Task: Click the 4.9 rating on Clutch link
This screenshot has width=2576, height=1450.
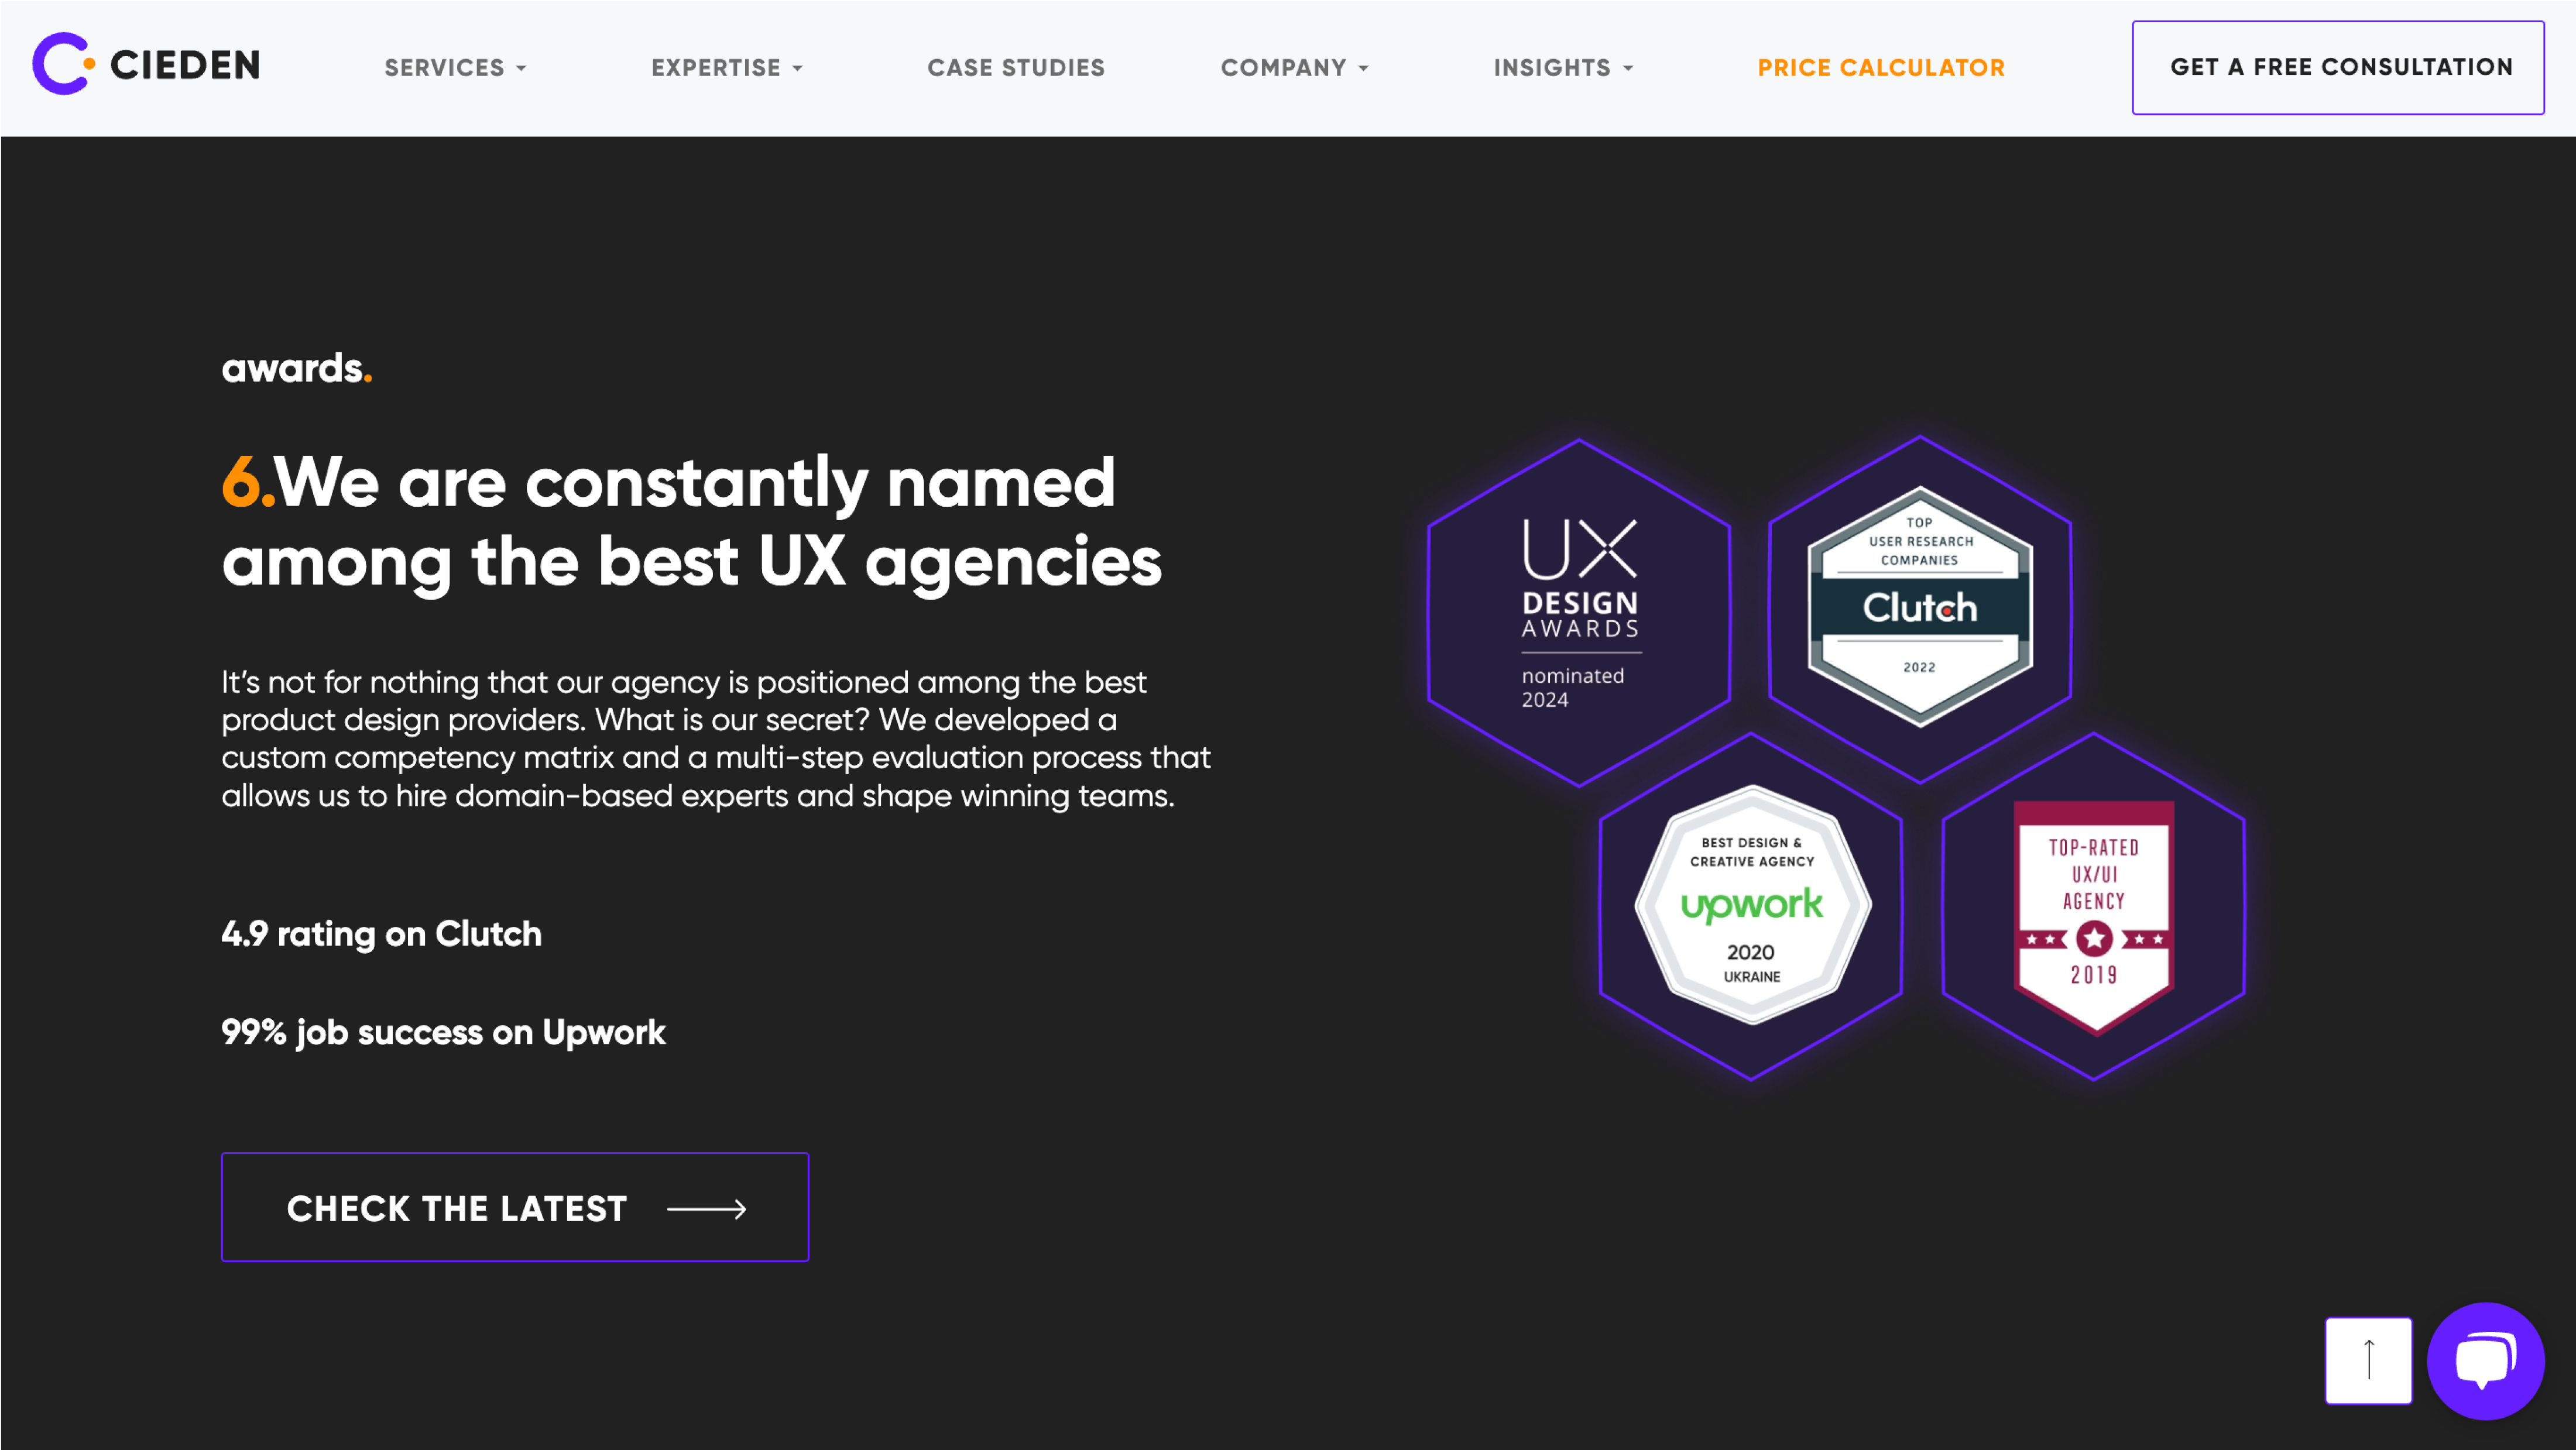Action: [382, 932]
